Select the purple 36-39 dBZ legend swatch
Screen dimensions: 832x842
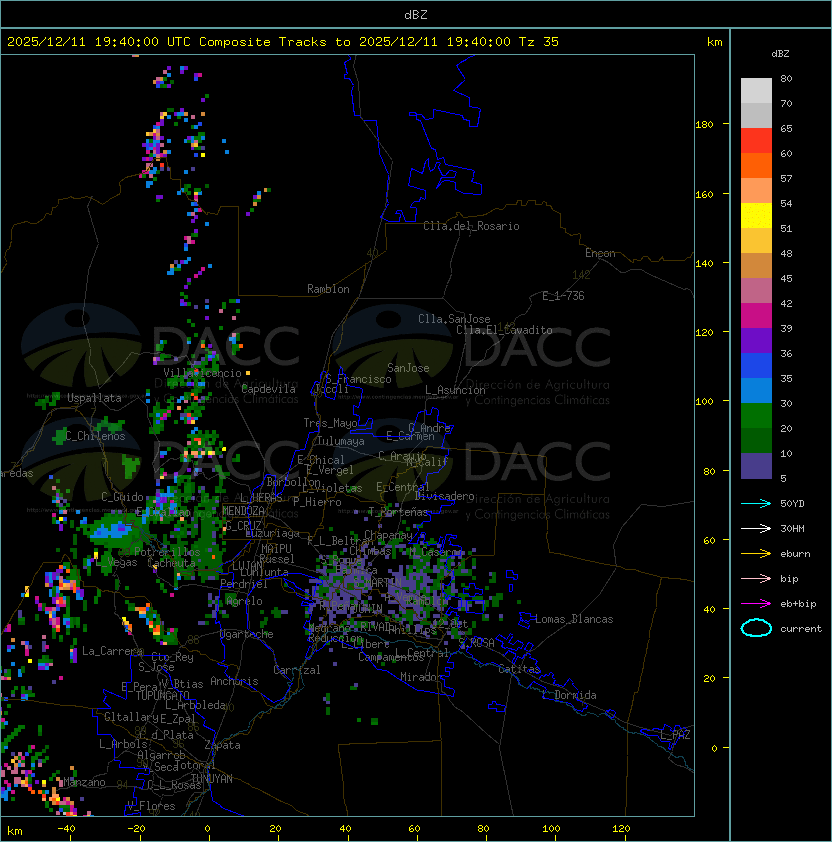[756, 340]
